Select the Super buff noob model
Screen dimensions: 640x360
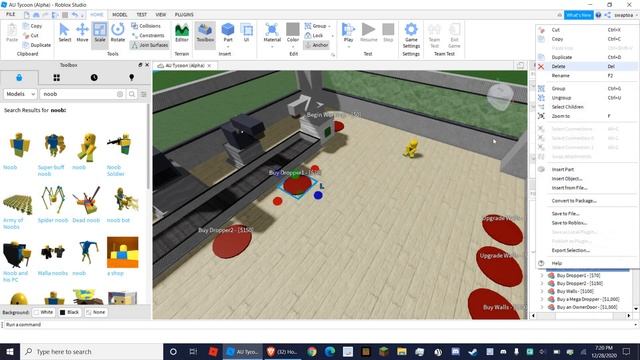(53, 153)
